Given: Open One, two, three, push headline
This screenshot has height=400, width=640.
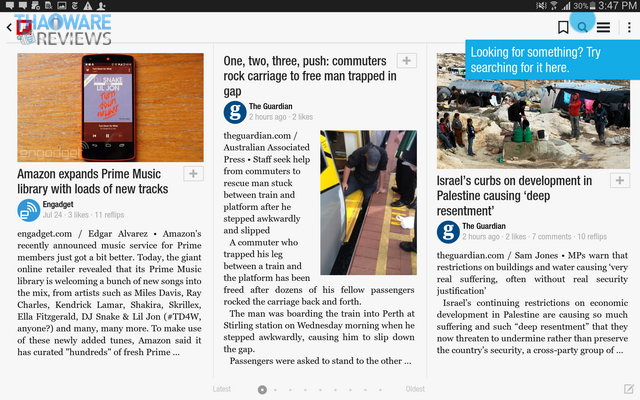Looking at the screenshot, I should 310,76.
